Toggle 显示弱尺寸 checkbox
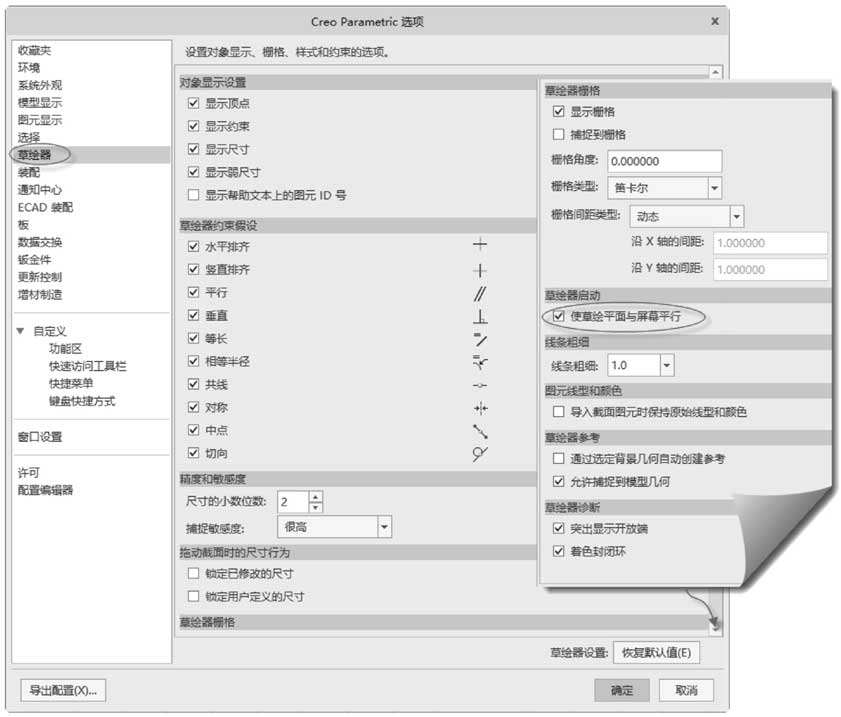 coord(194,172)
